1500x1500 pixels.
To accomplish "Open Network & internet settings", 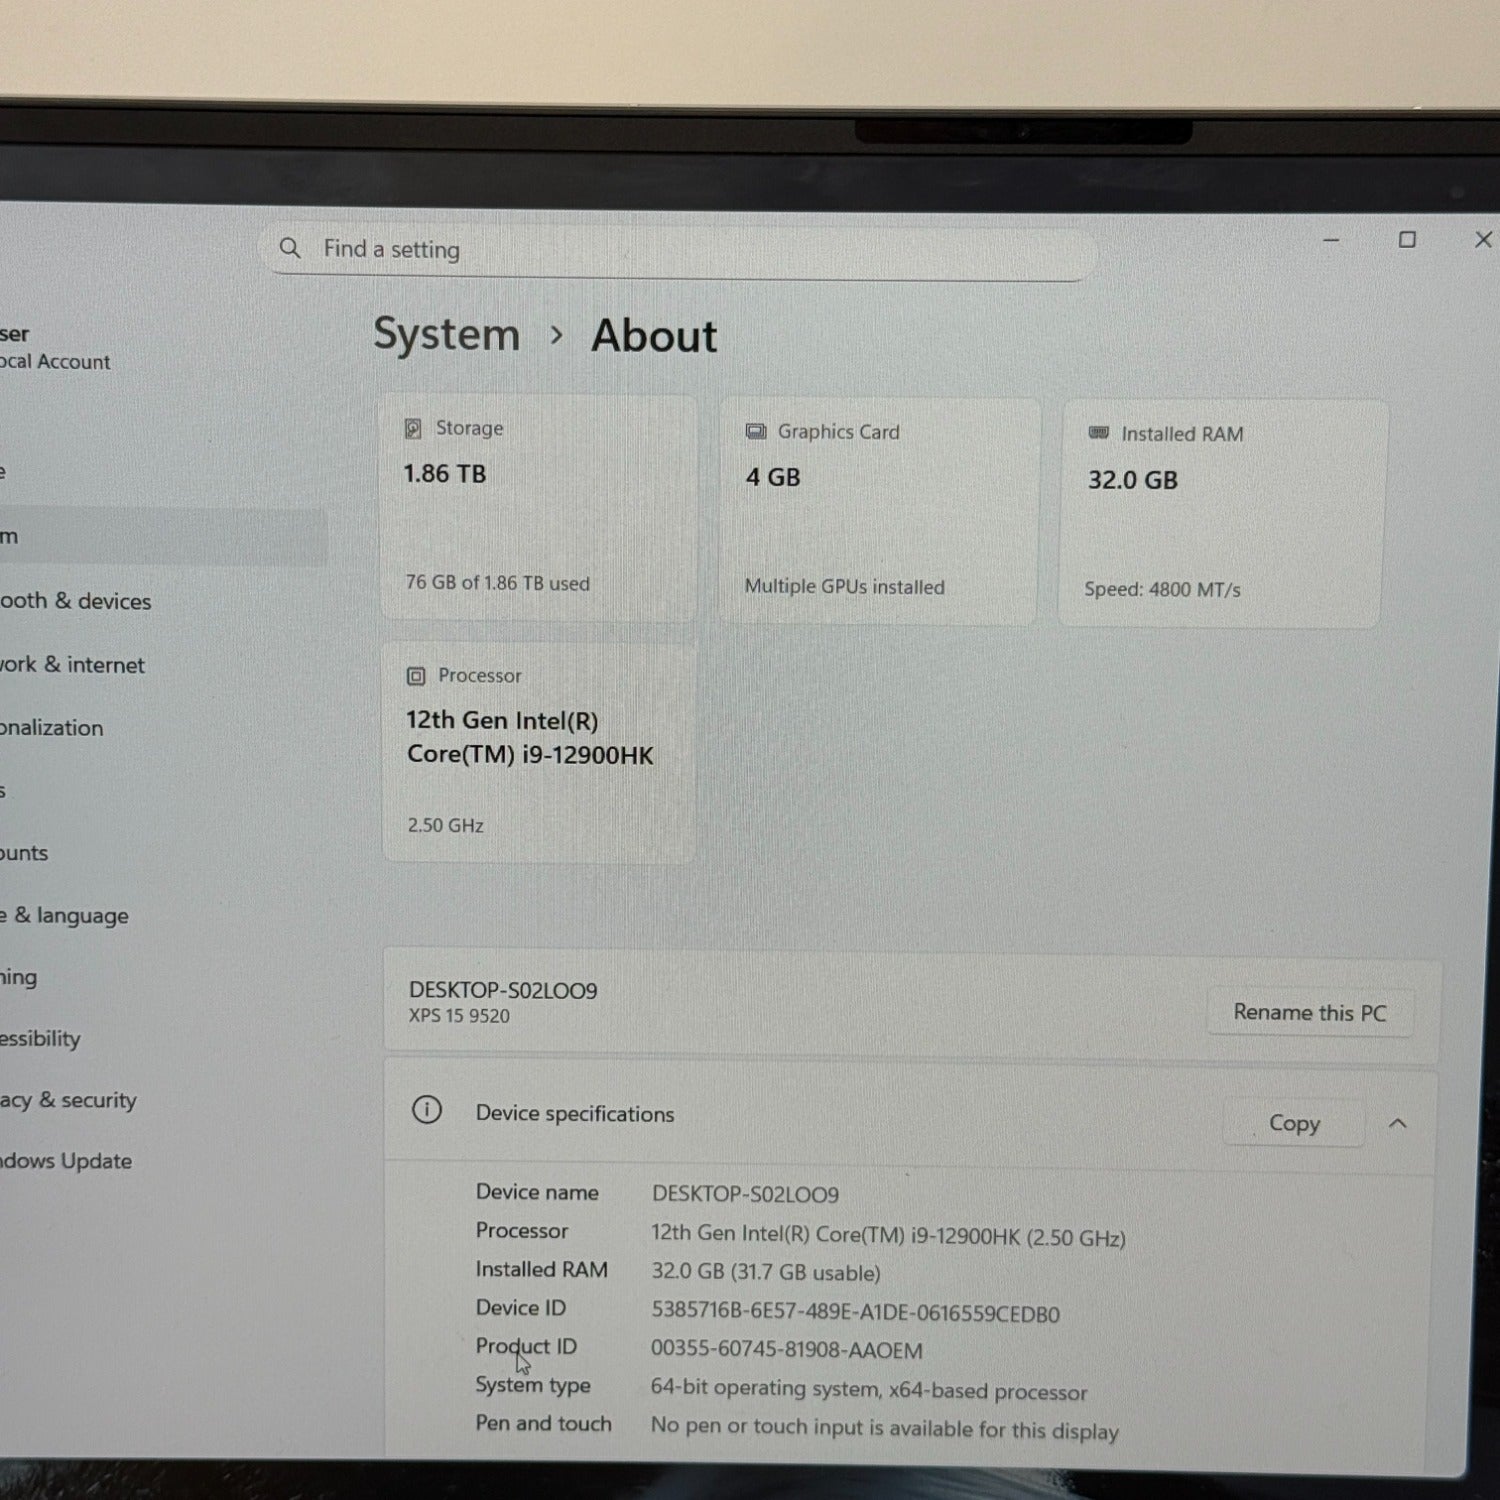I will pyautogui.click(x=72, y=665).
